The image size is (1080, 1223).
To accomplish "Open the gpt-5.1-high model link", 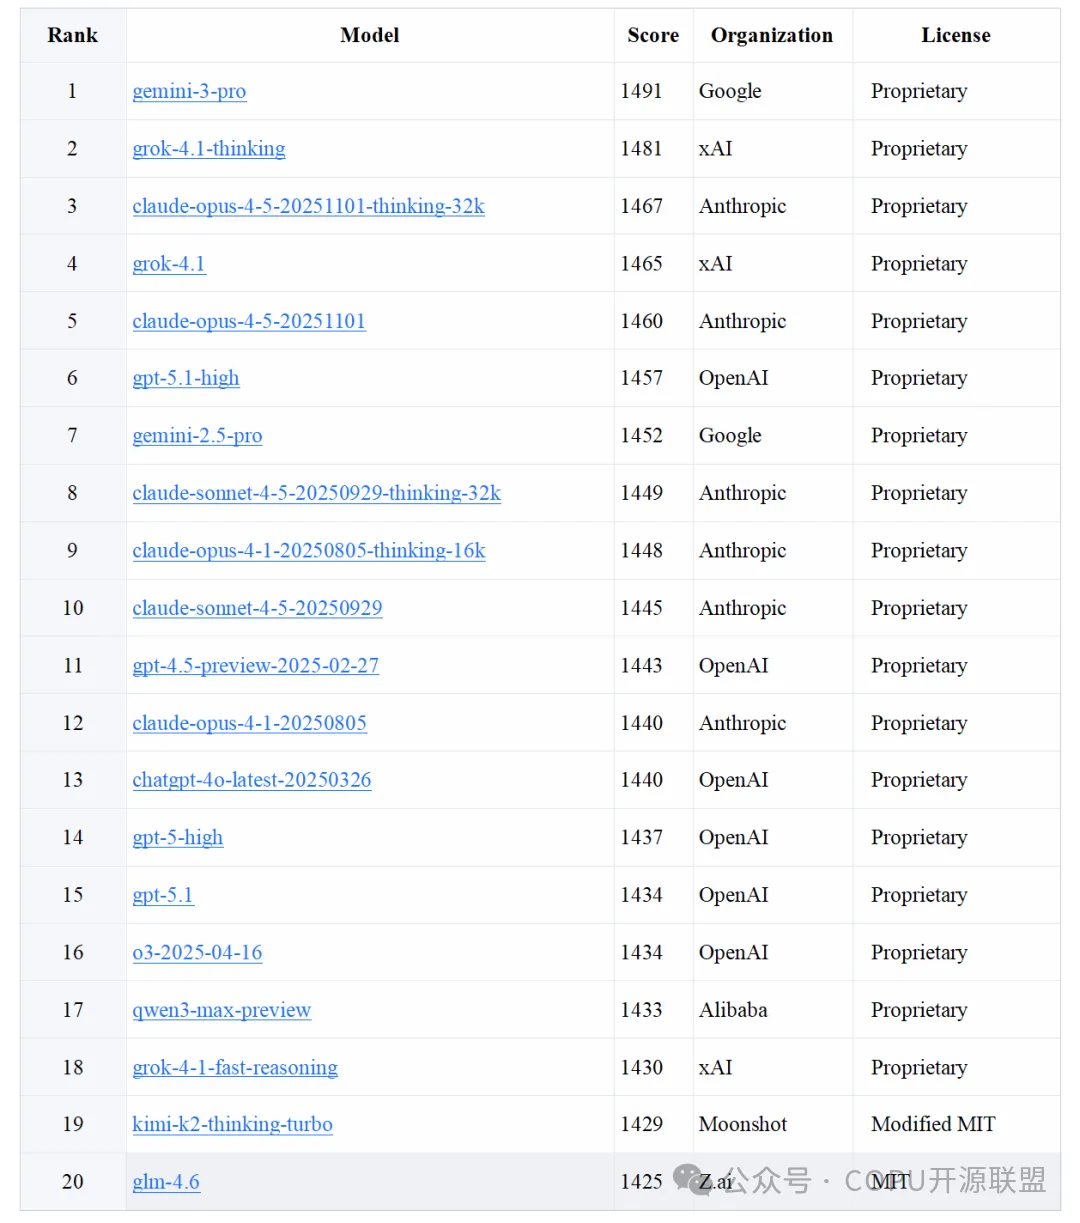I will pos(186,378).
